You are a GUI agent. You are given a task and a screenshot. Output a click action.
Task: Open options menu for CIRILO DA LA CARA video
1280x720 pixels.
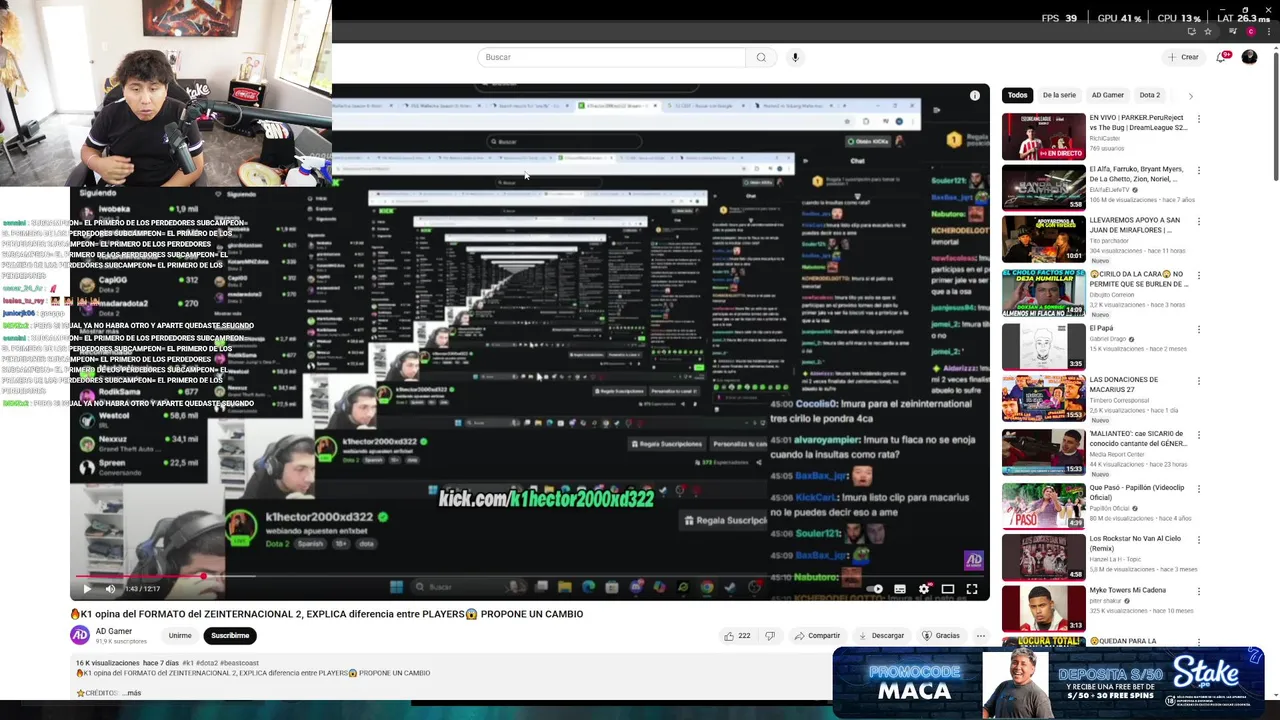[1198, 275]
